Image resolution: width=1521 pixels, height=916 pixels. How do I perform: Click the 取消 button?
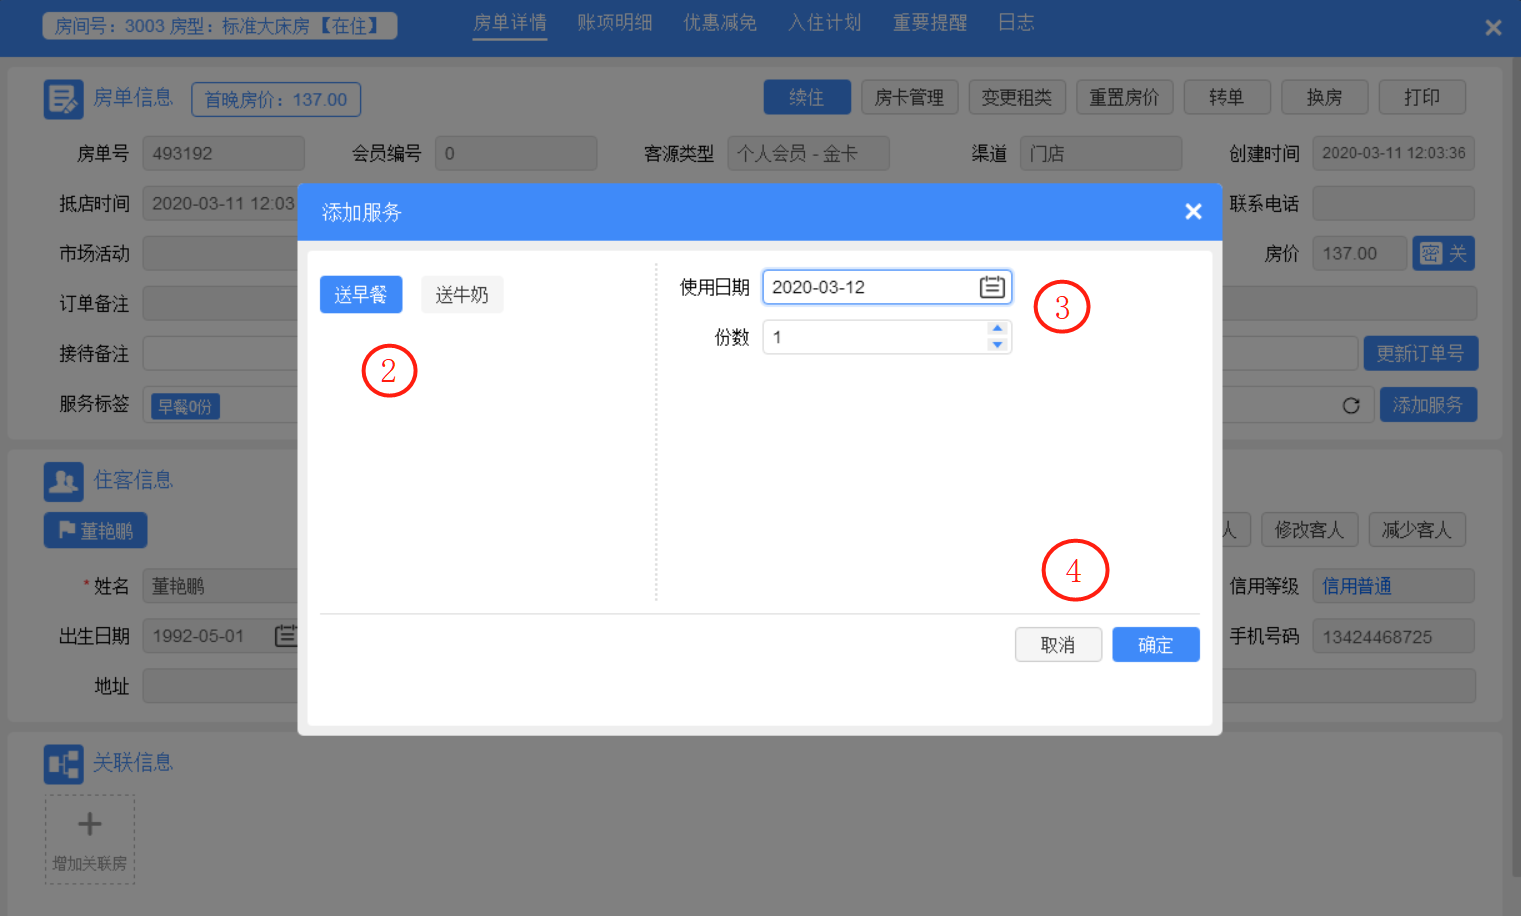click(1058, 645)
